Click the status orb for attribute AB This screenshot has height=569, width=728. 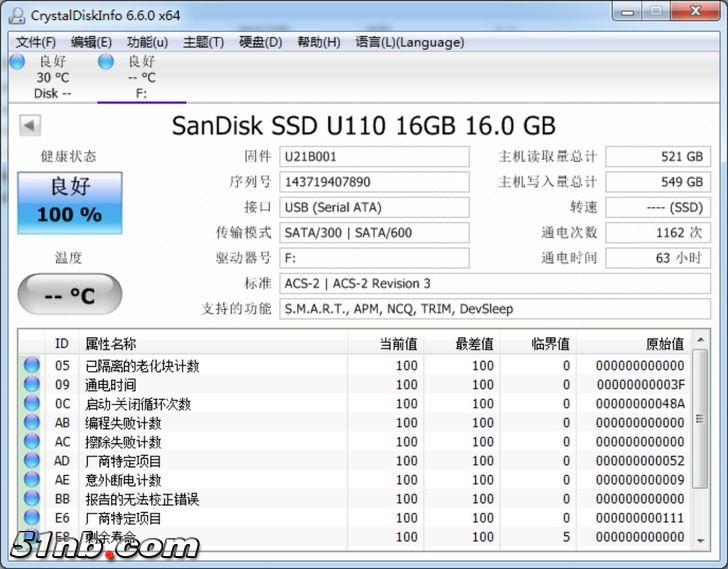click(32, 422)
